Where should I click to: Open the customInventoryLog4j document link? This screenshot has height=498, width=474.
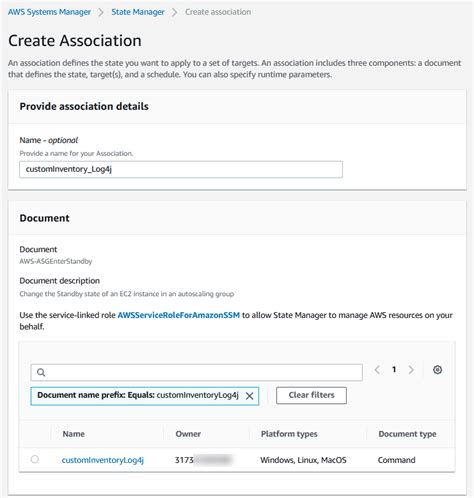click(x=103, y=460)
